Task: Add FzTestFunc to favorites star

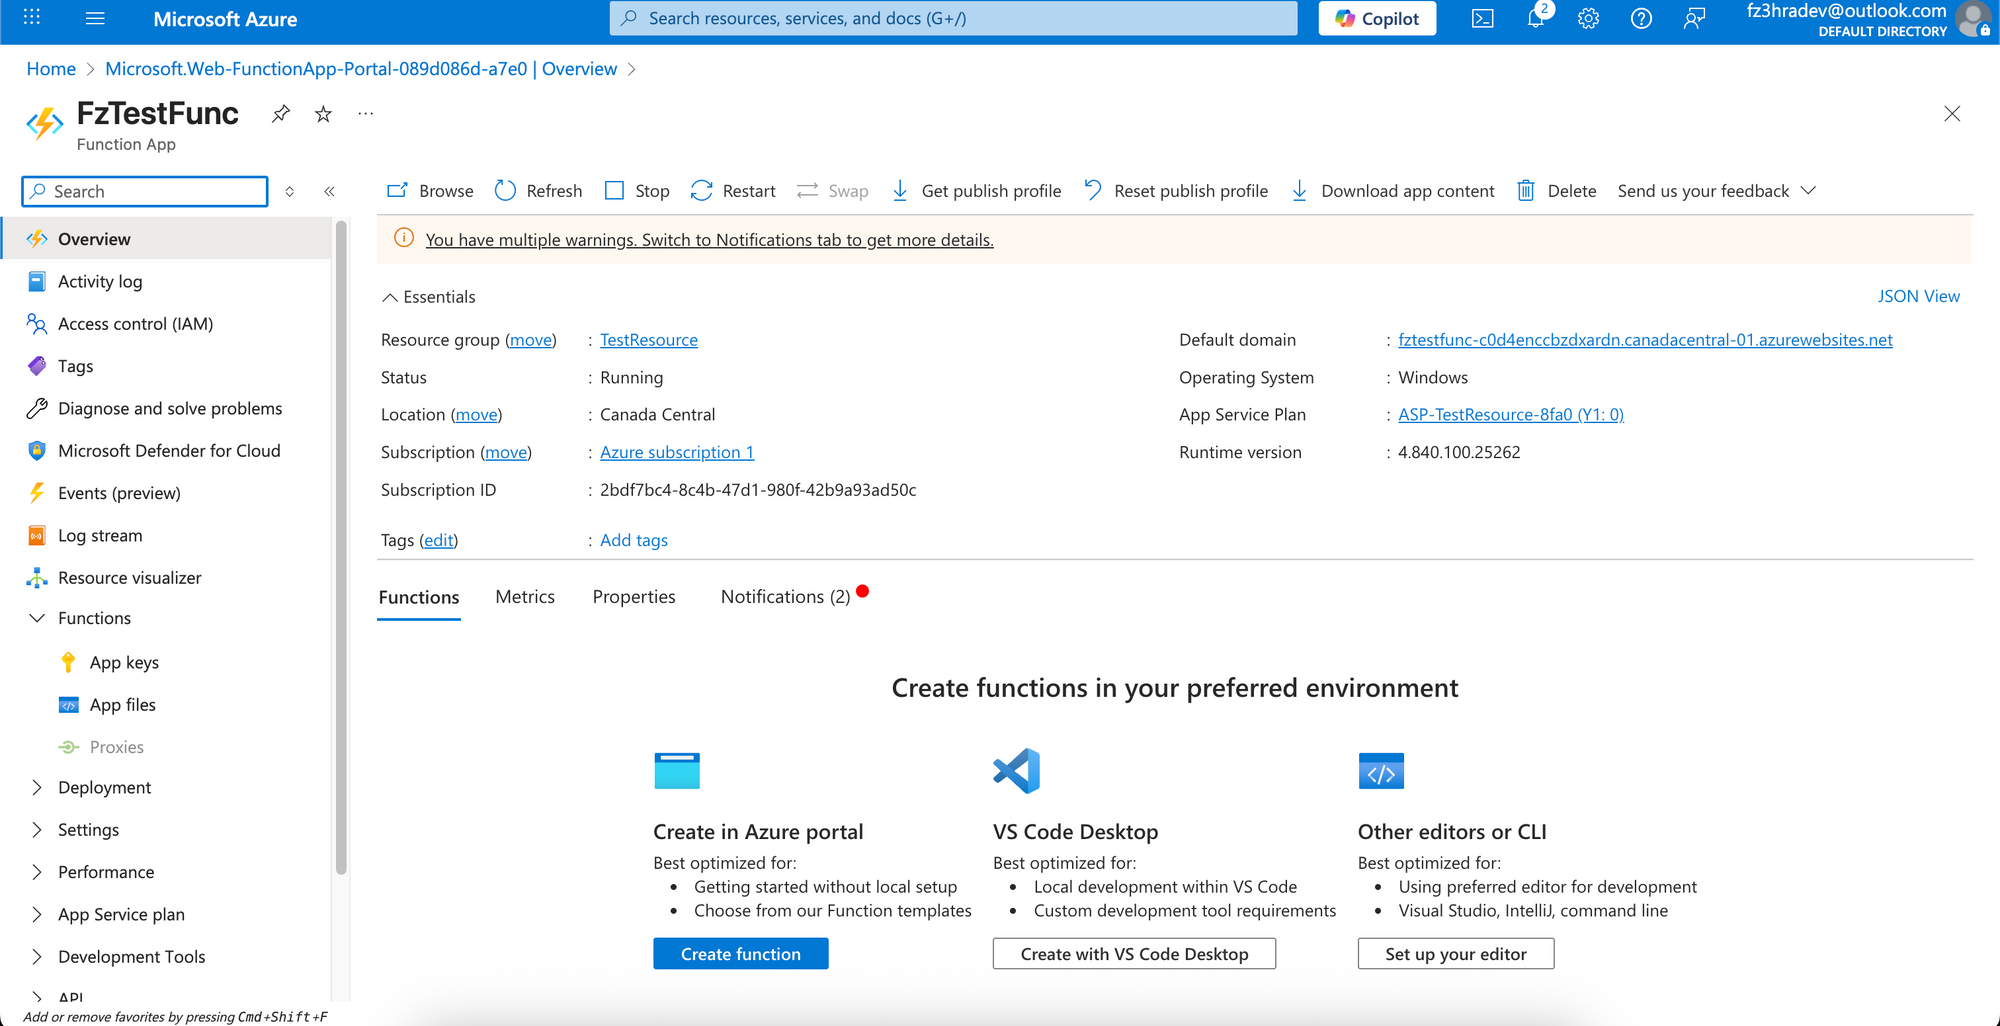Action: pos(323,114)
